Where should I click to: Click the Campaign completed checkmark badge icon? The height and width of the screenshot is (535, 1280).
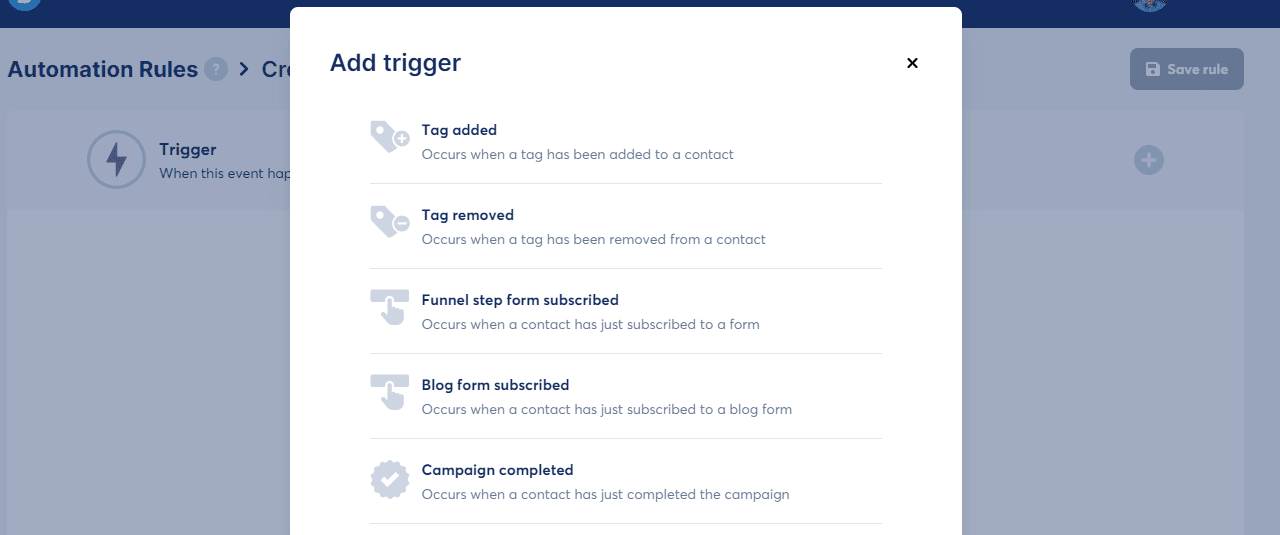[x=390, y=480]
